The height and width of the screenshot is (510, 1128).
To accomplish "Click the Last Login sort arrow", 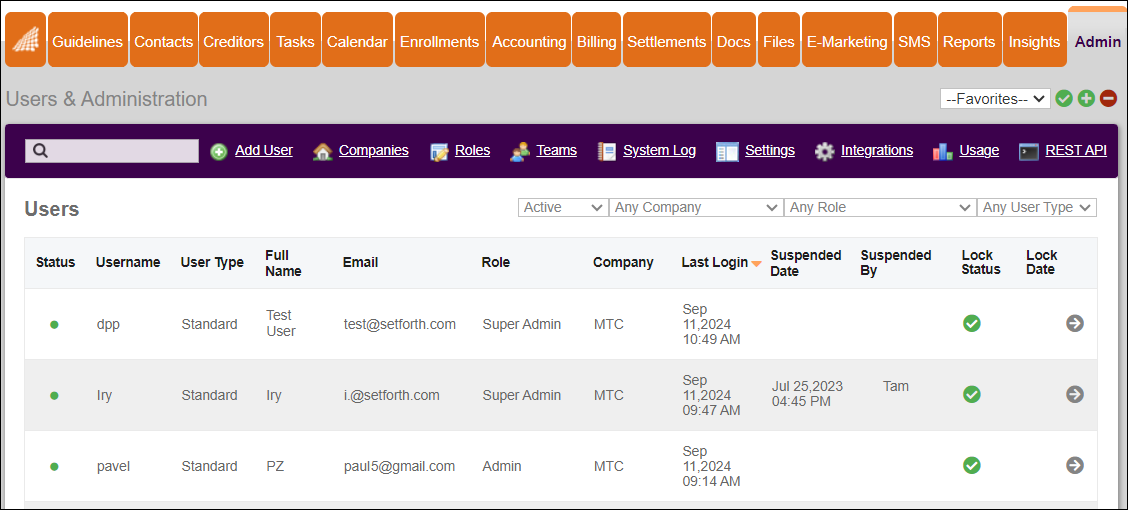I will [756, 264].
